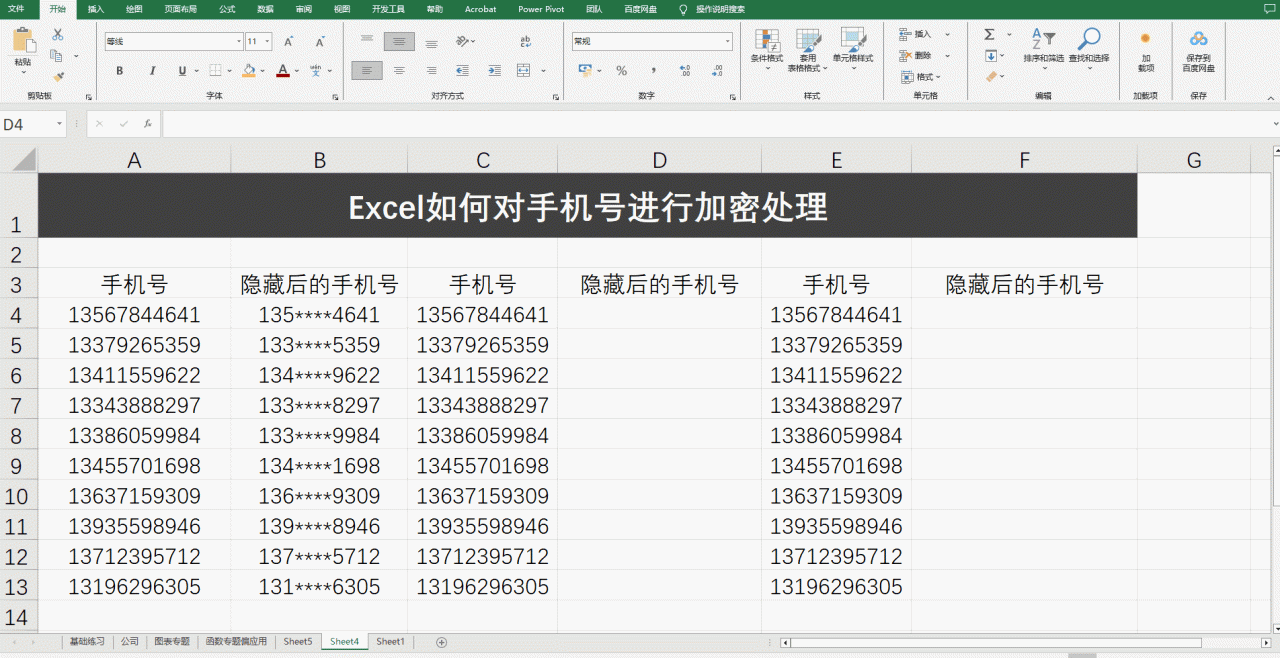Toggle Bold formatting
1280x658 pixels.
click(x=120, y=71)
